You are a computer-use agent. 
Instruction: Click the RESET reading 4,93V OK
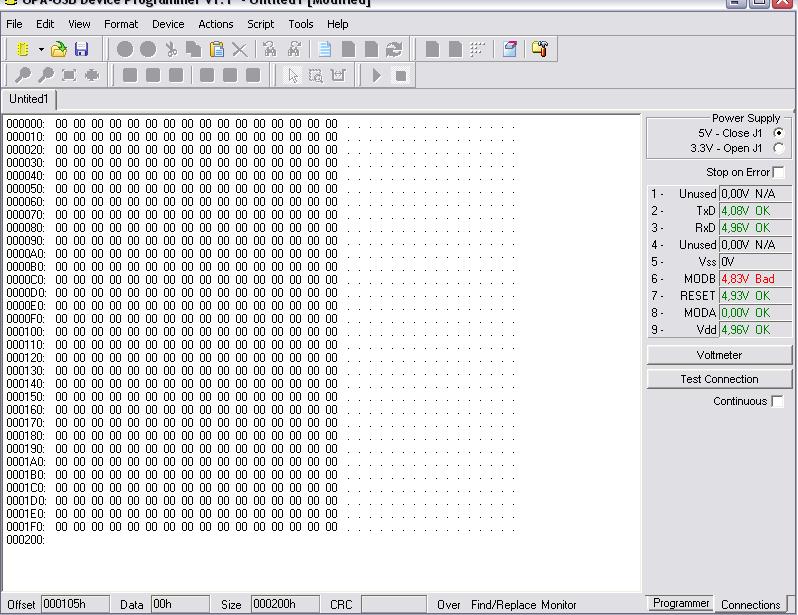[x=755, y=296]
